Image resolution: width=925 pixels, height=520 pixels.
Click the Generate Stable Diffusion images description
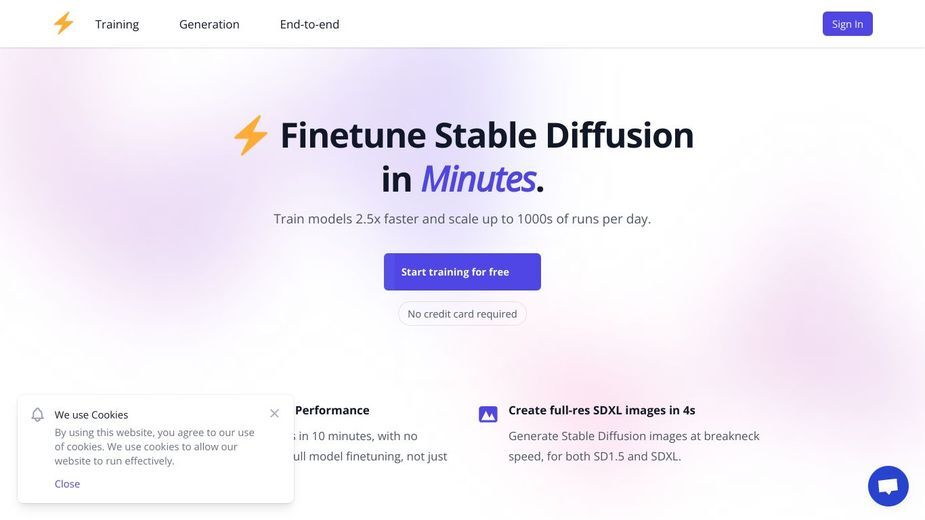pos(634,446)
